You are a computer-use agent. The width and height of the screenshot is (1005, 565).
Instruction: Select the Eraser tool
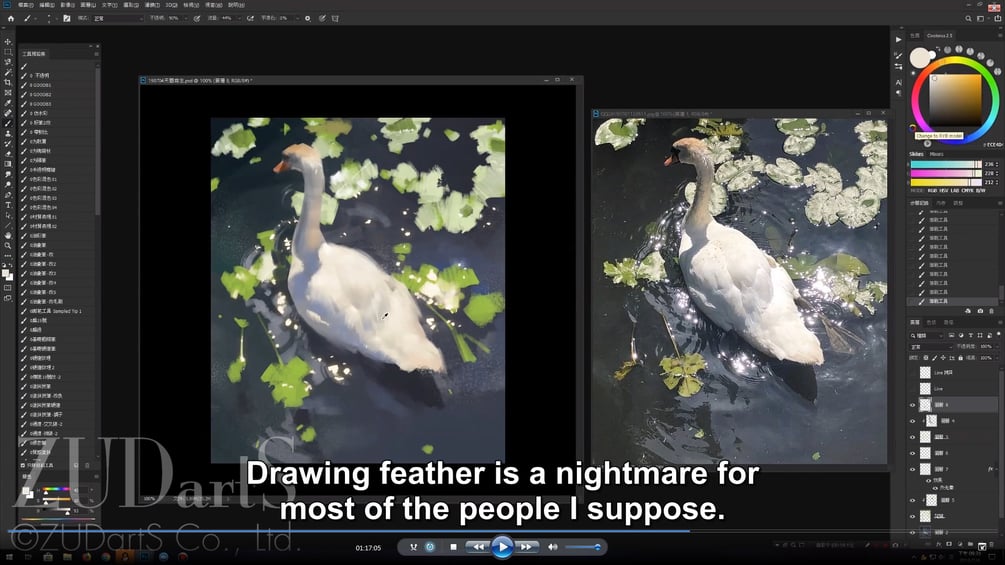coord(8,154)
